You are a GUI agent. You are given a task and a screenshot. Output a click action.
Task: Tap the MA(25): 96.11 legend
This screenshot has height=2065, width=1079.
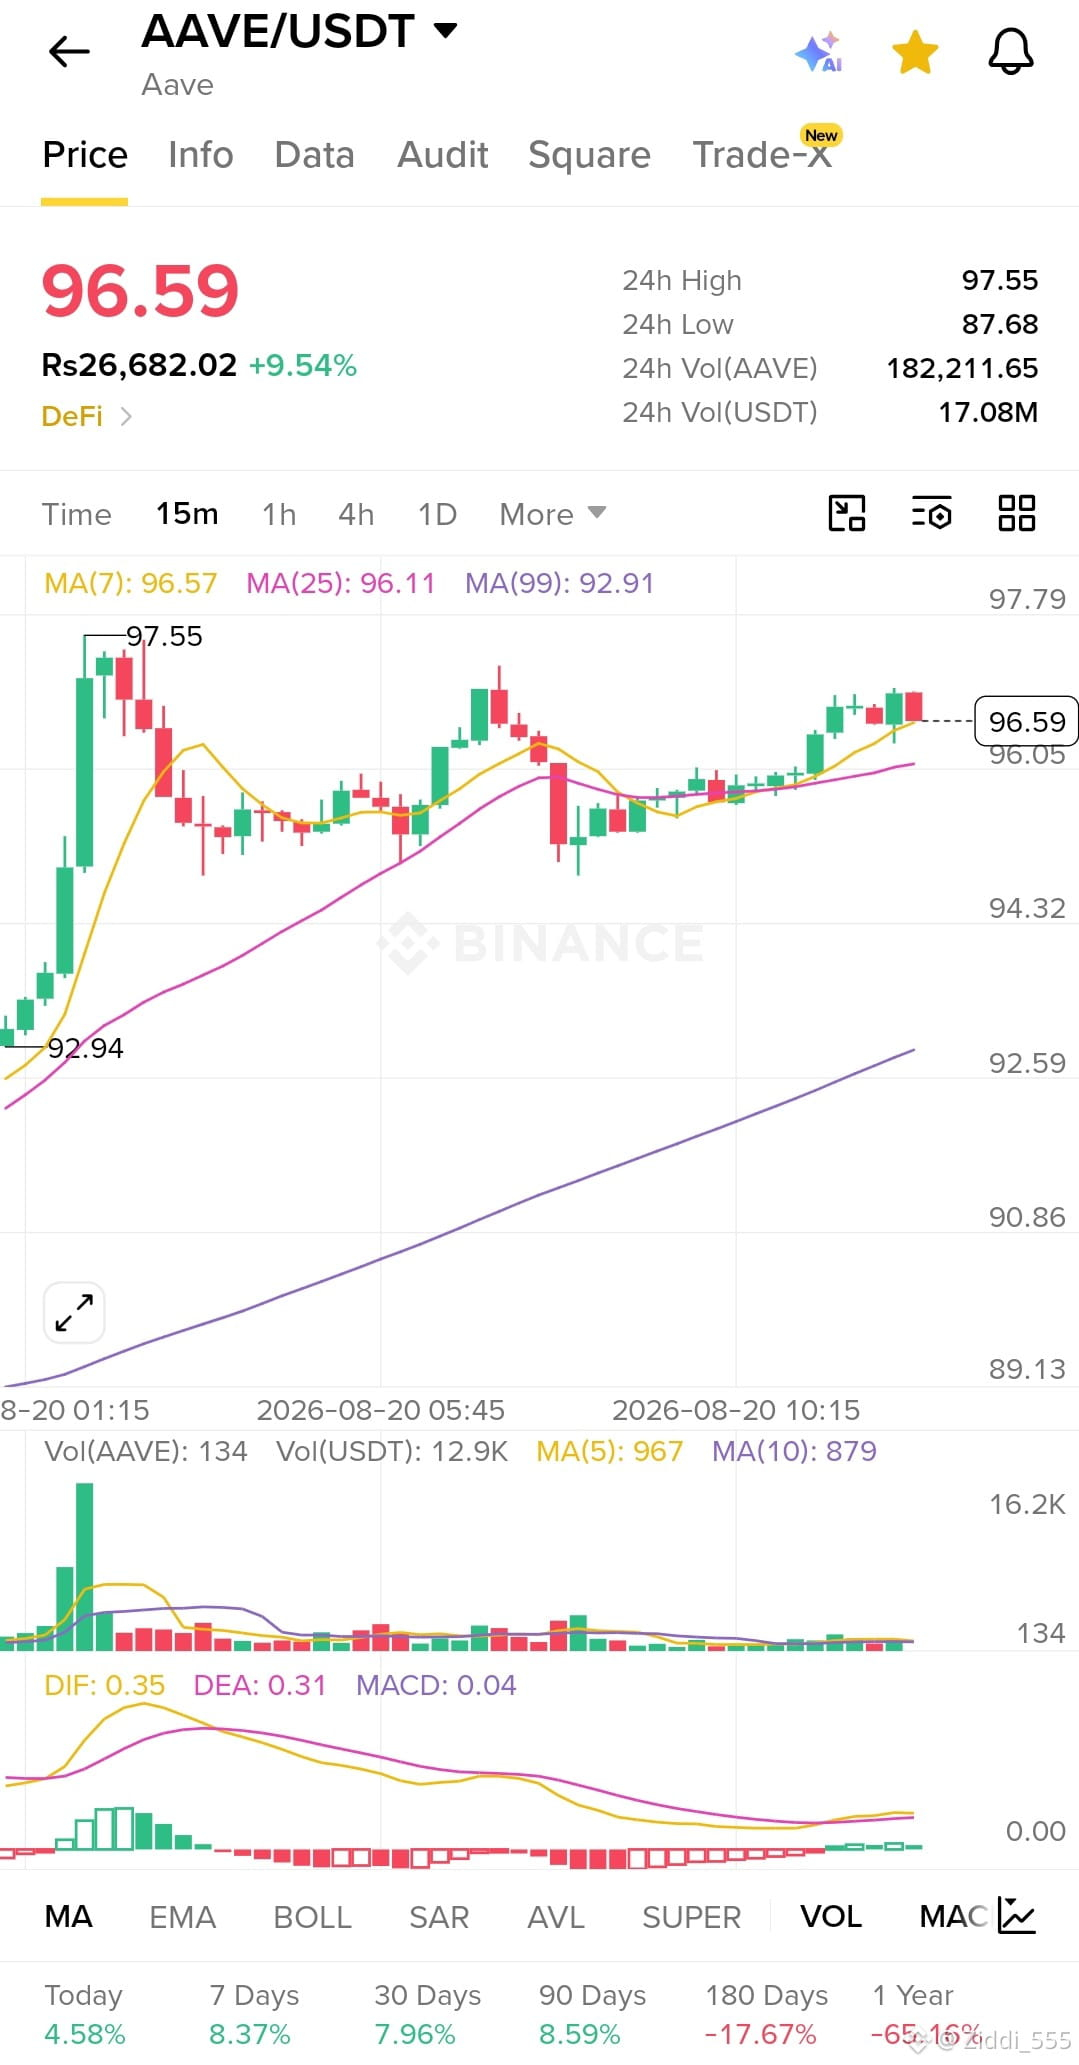[x=341, y=583]
